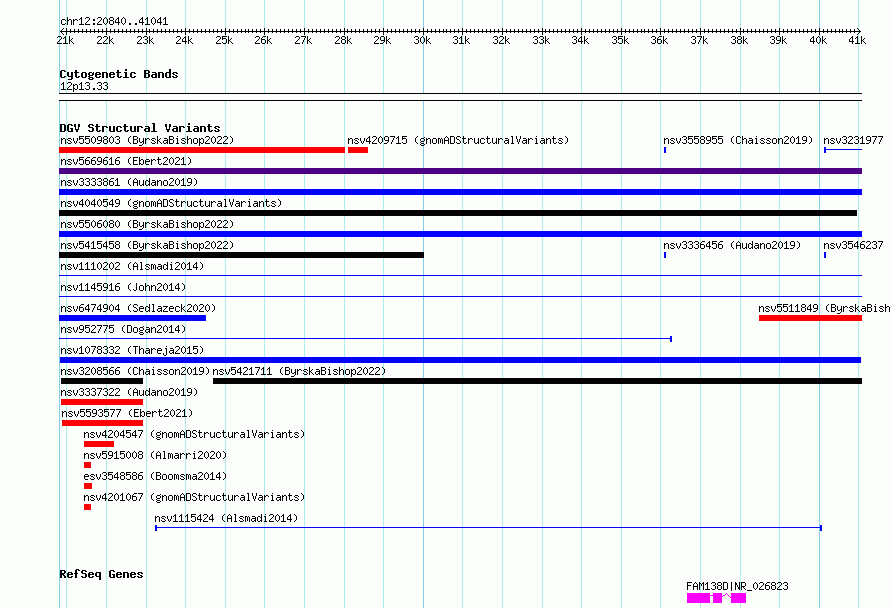The height and width of the screenshot is (608, 890).
Task: Select the black nsv5421711 variant bar
Action: tap(538, 381)
